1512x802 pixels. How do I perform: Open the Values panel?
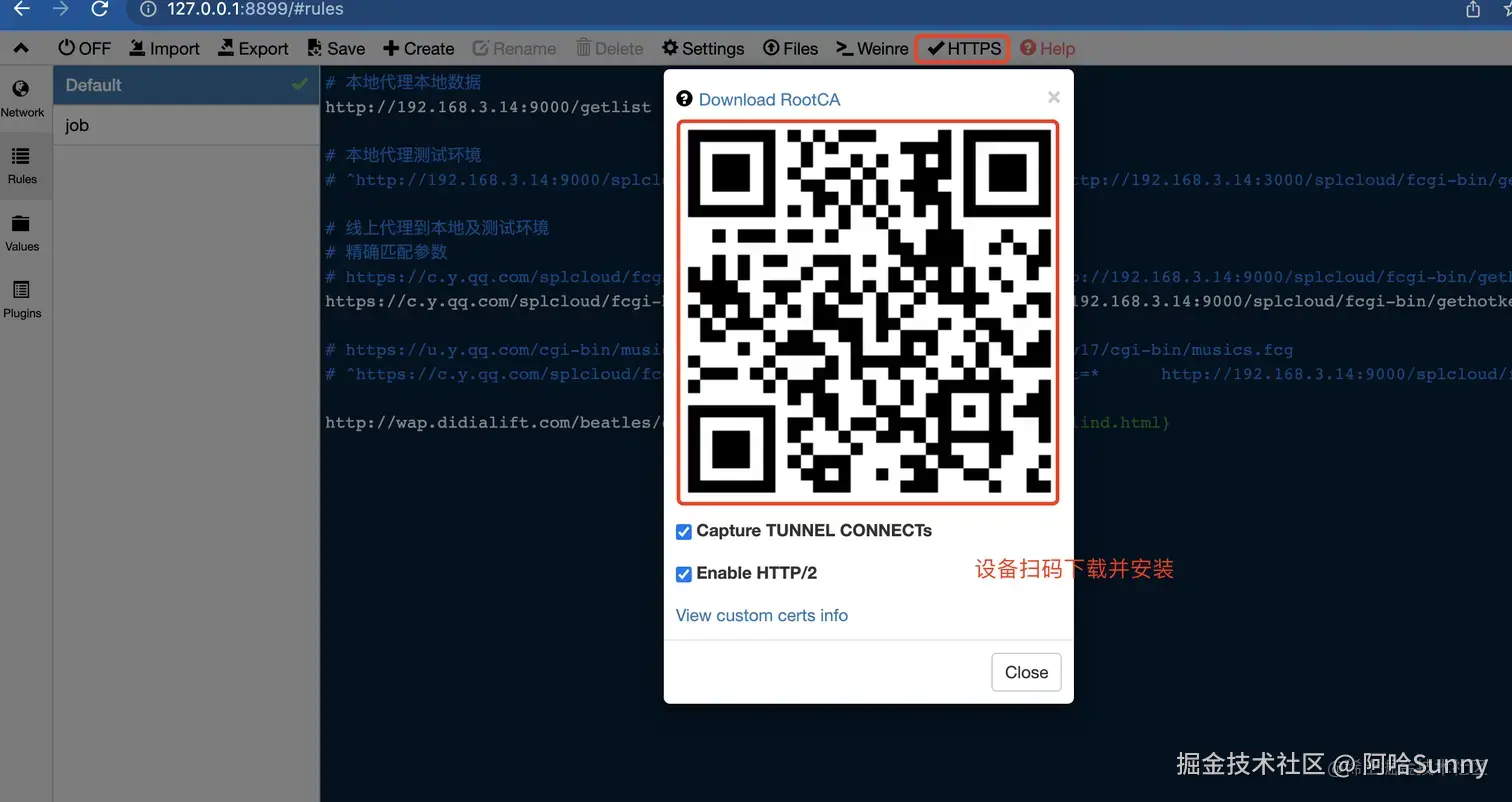22,233
